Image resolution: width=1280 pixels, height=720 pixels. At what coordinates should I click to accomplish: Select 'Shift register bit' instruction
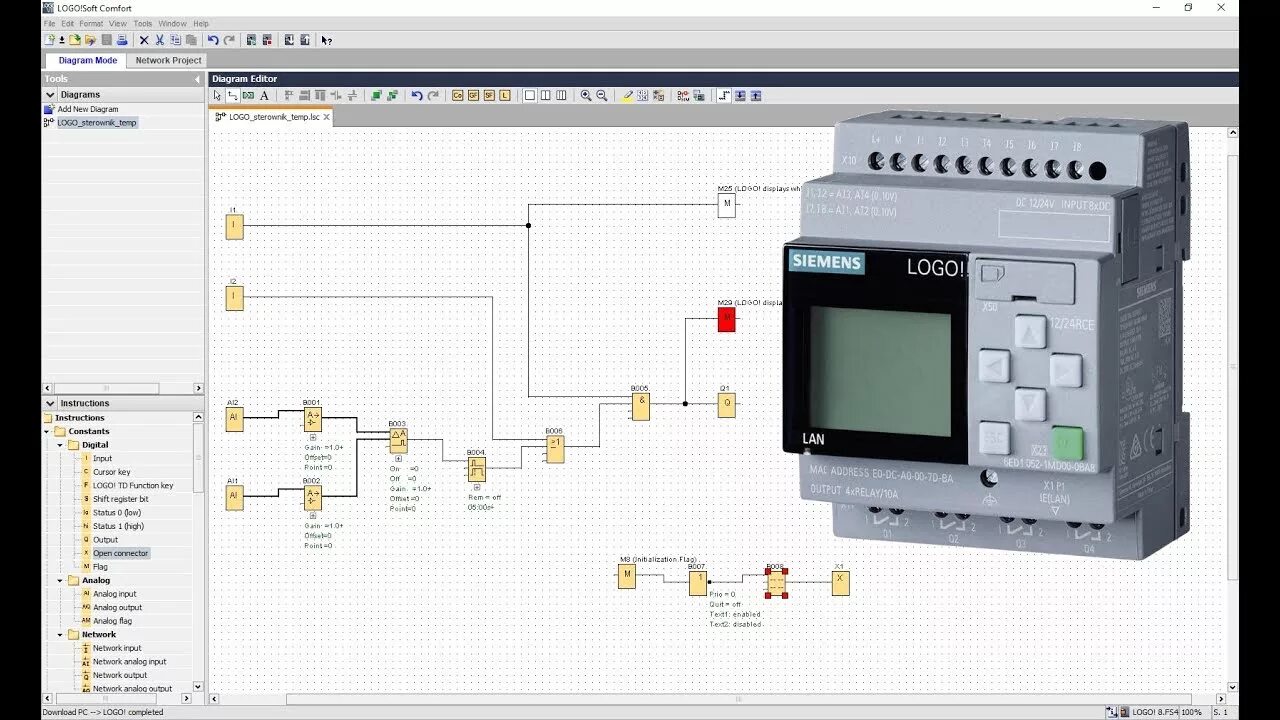pos(120,499)
